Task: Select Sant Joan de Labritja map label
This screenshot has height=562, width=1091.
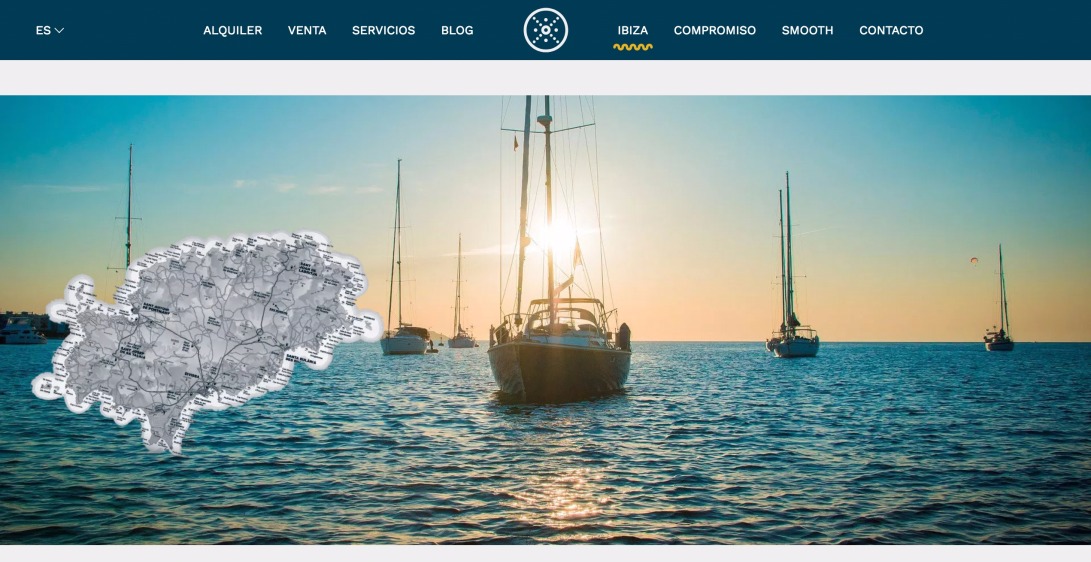Action: [x=308, y=268]
